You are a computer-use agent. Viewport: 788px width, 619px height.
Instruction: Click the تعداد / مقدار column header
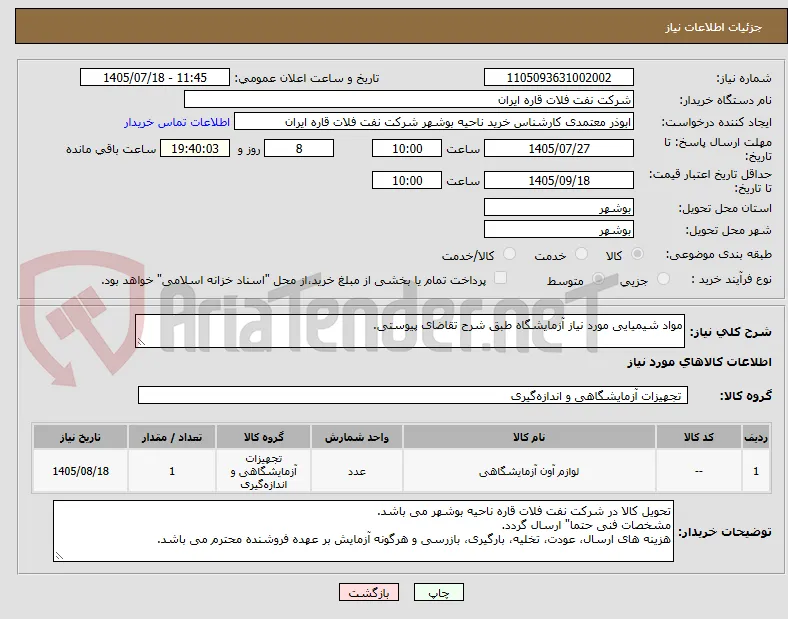point(172,437)
